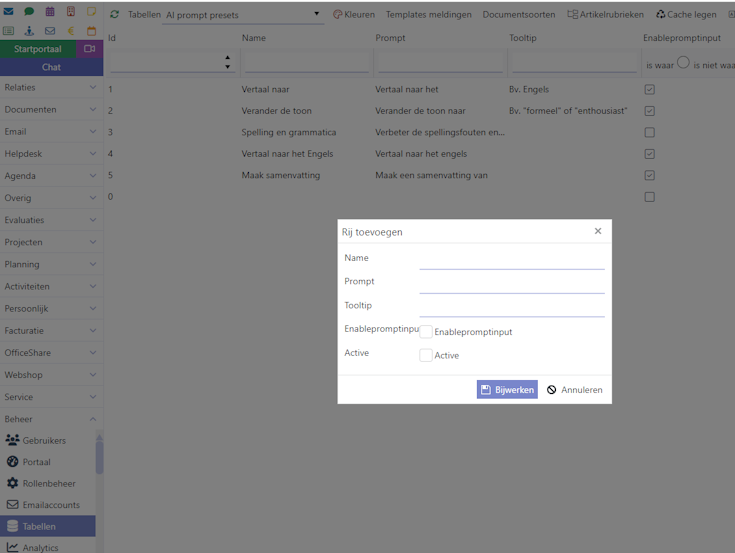
Task: Open Templates meldingen from toolbar
Action: (428, 15)
